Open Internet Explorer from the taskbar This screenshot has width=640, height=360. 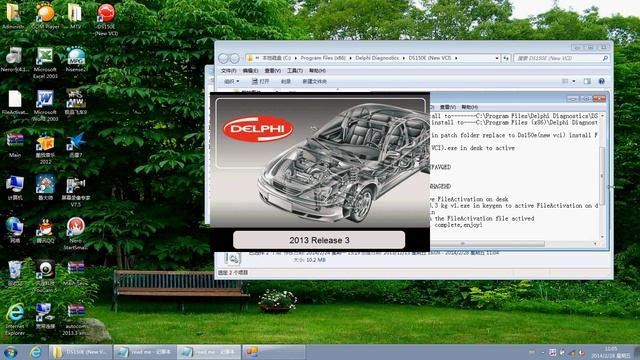(36, 352)
